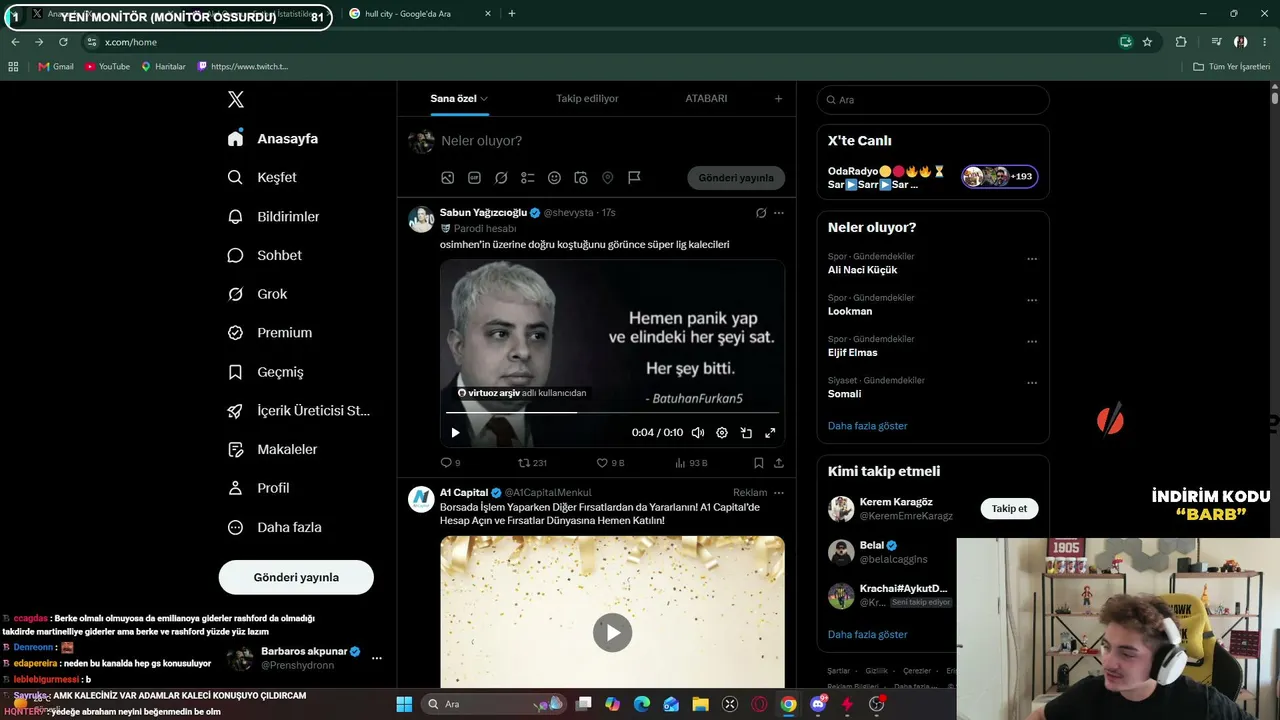
Task: Switch to Takip ediliyor tab
Action: pyautogui.click(x=587, y=99)
